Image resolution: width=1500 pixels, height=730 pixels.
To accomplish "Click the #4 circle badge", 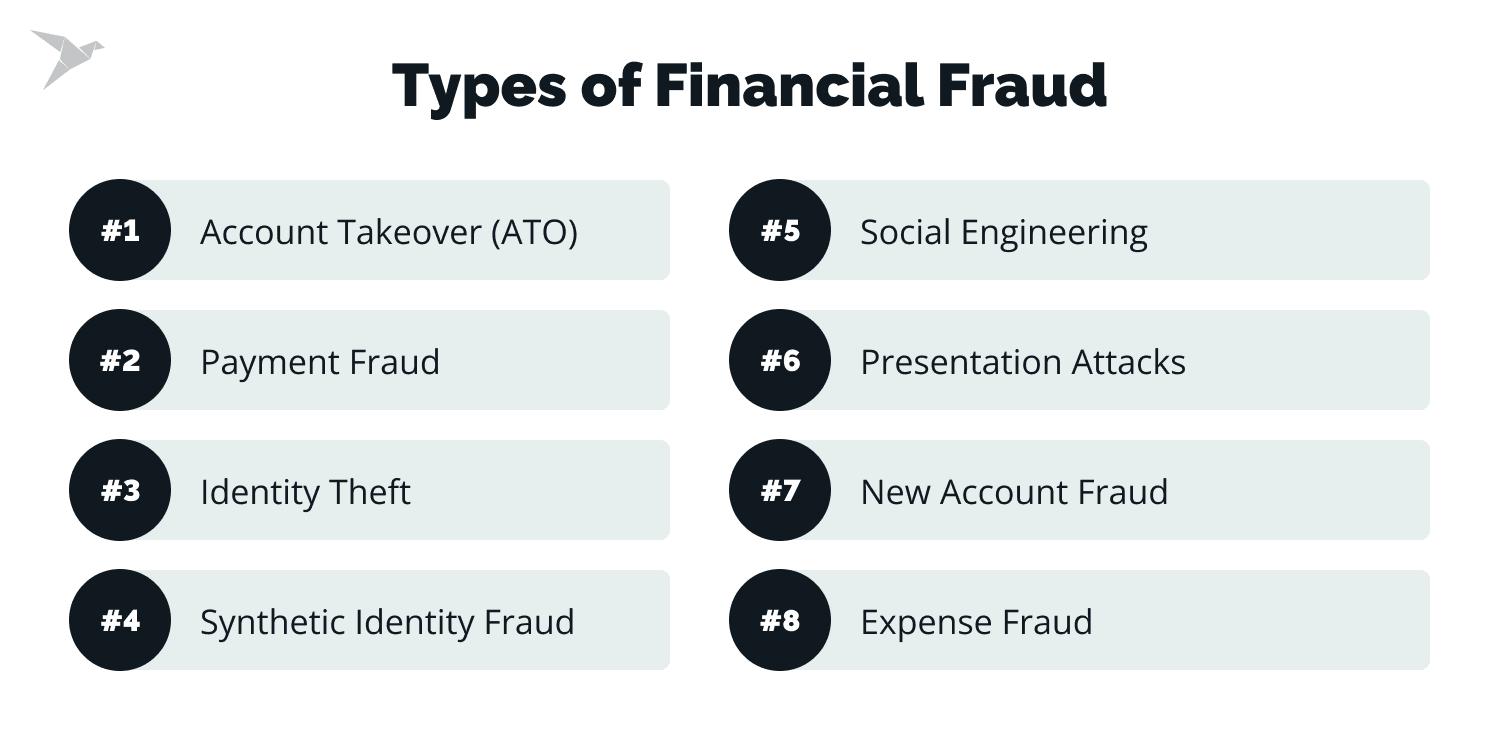I will (x=119, y=620).
